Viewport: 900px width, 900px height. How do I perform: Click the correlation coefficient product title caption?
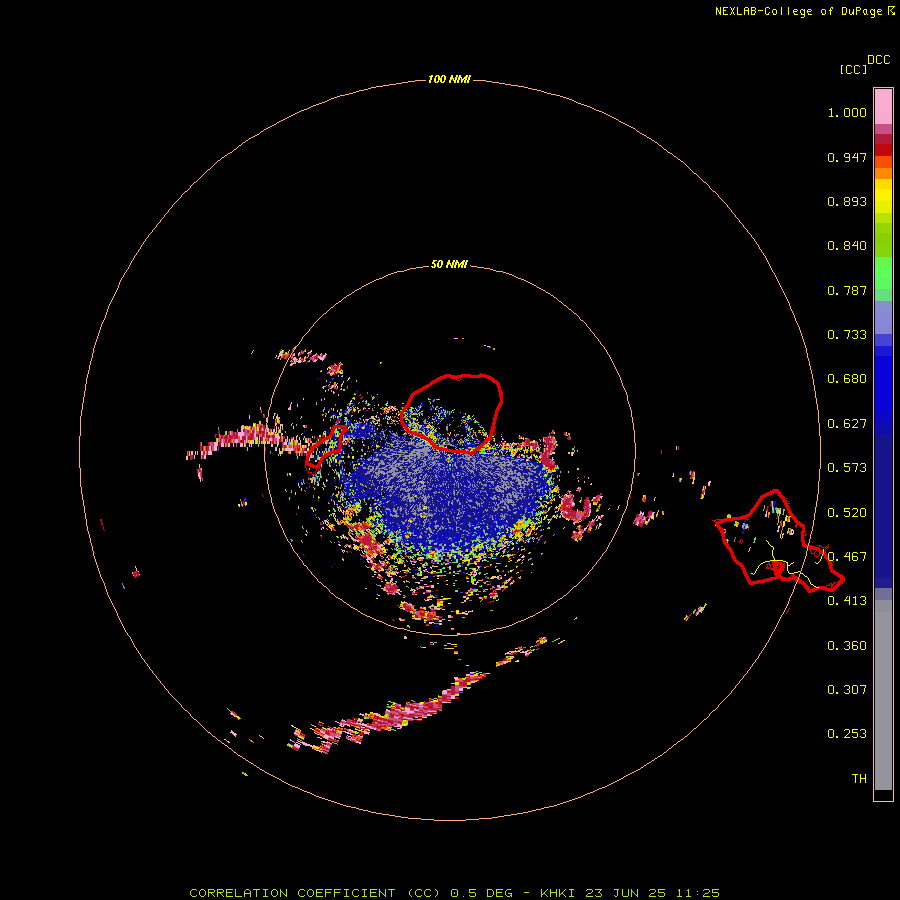pyautogui.click(x=454, y=893)
